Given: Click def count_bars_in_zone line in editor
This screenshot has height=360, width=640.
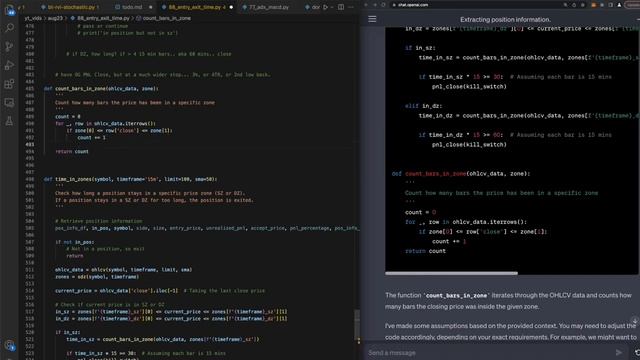Looking at the screenshot, I should 101,89.
